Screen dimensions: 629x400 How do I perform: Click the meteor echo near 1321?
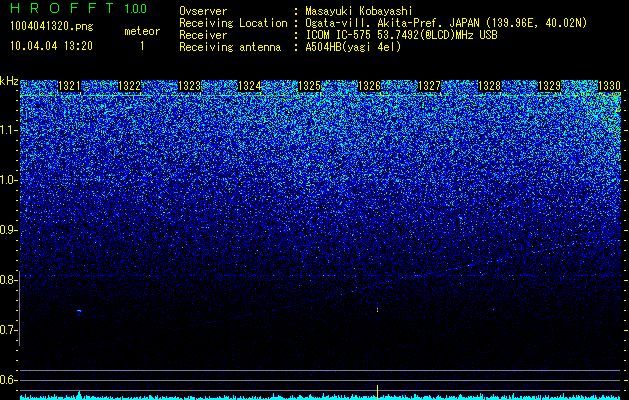tap(79, 311)
